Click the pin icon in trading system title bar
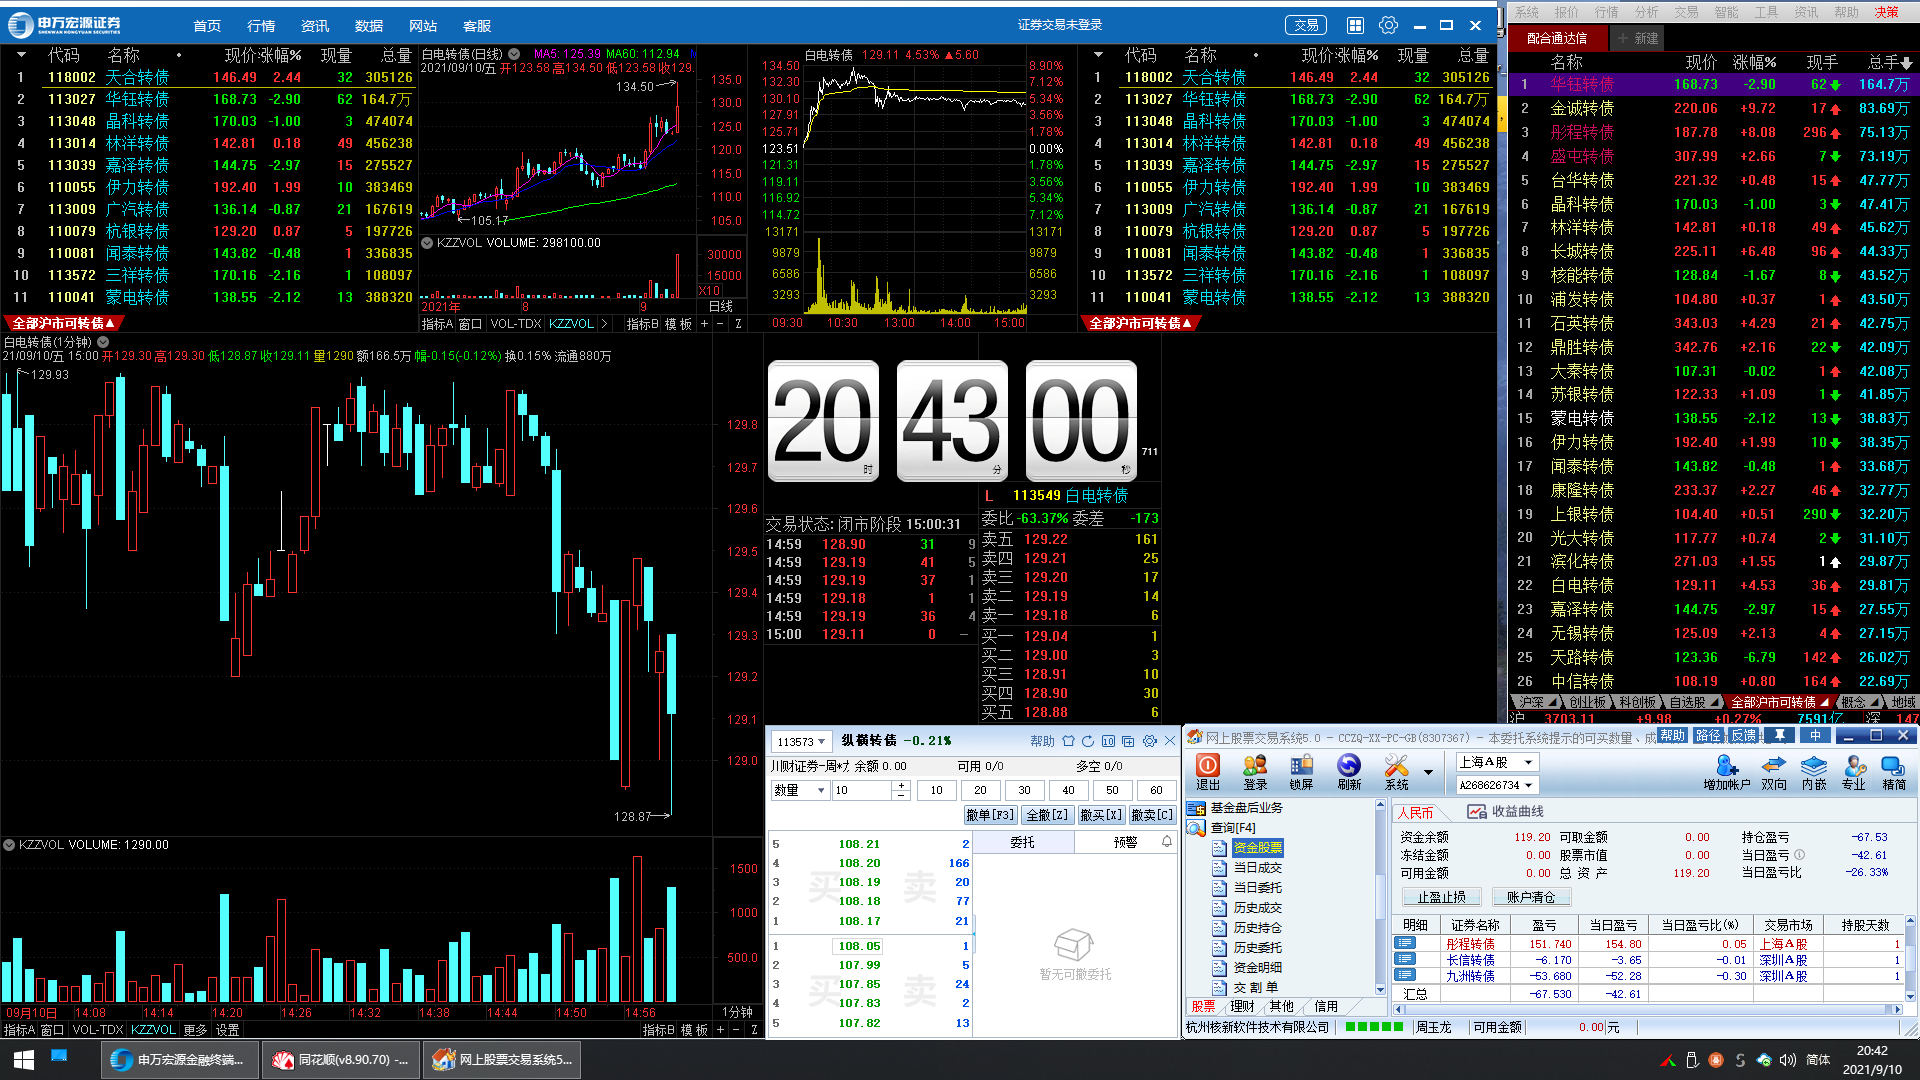 pos(1780,735)
